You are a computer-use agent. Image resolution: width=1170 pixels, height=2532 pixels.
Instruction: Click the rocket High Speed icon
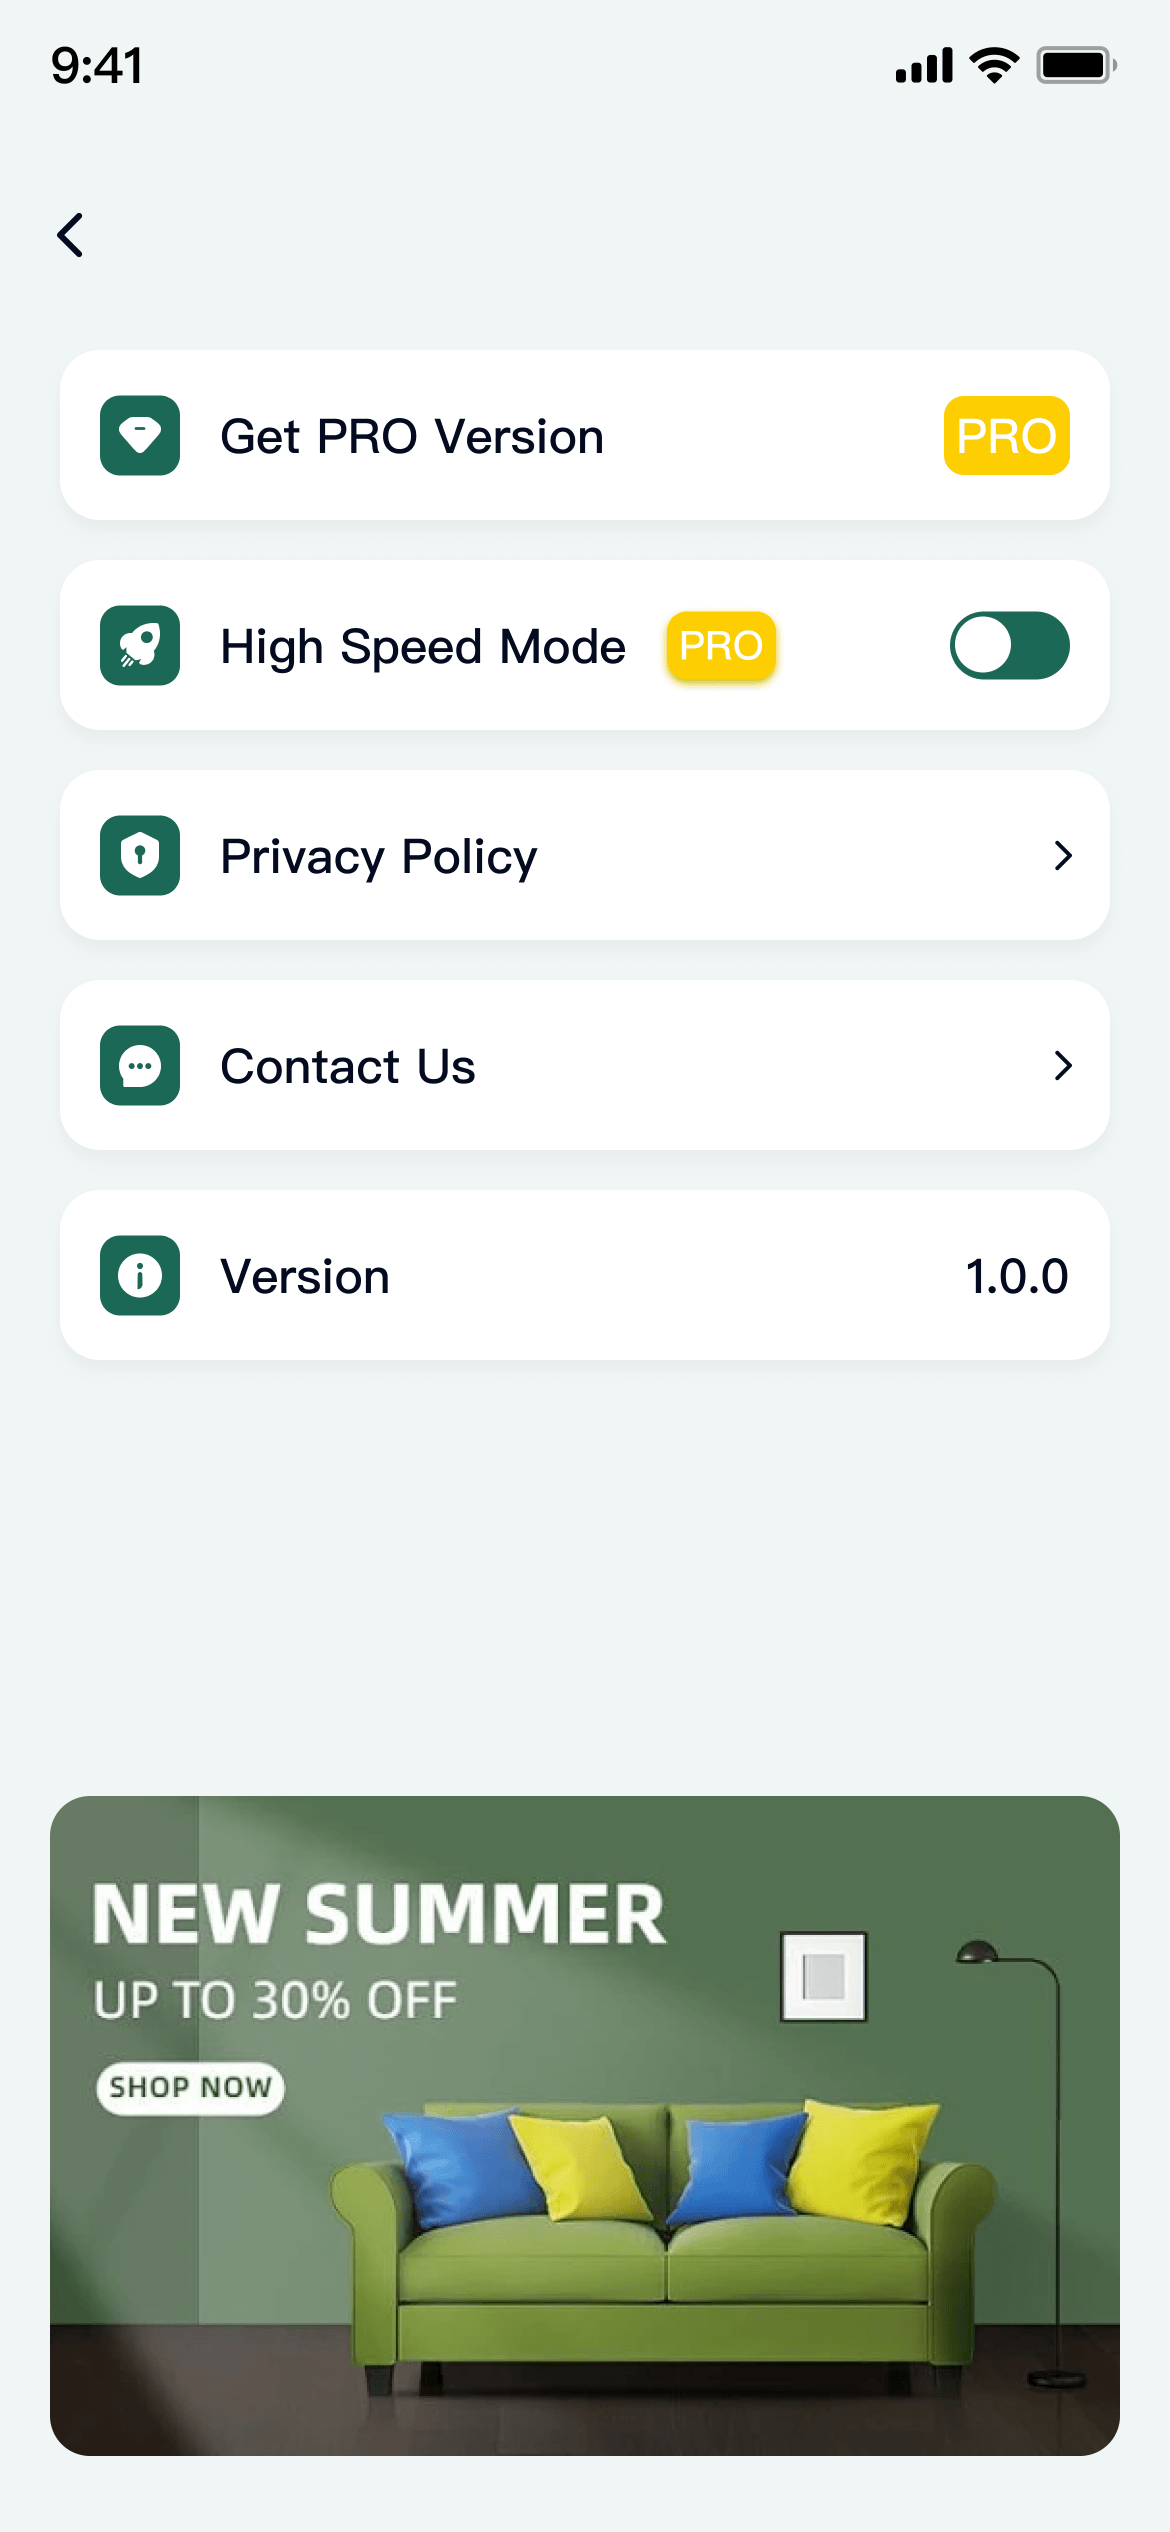click(x=140, y=646)
